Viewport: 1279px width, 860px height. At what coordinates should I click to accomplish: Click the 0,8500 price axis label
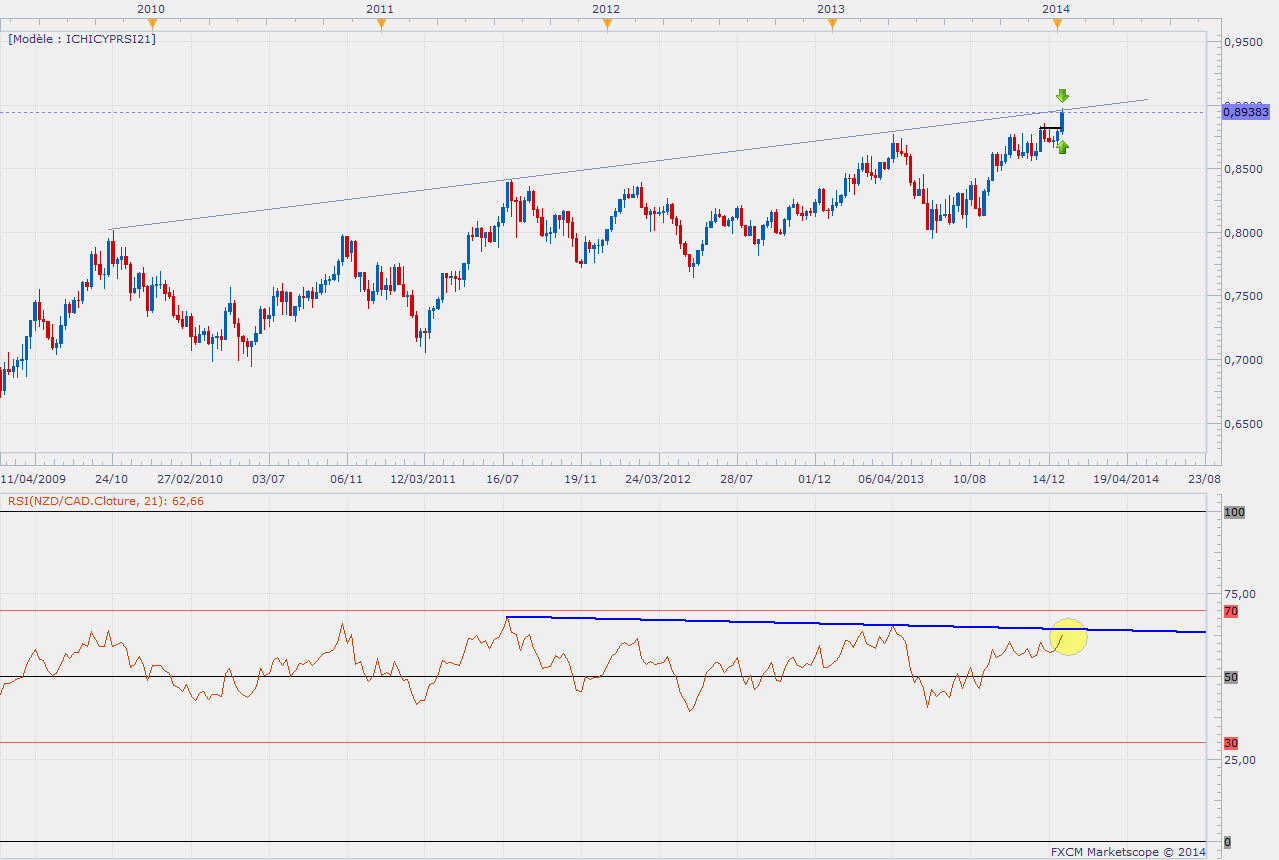tap(1244, 169)
